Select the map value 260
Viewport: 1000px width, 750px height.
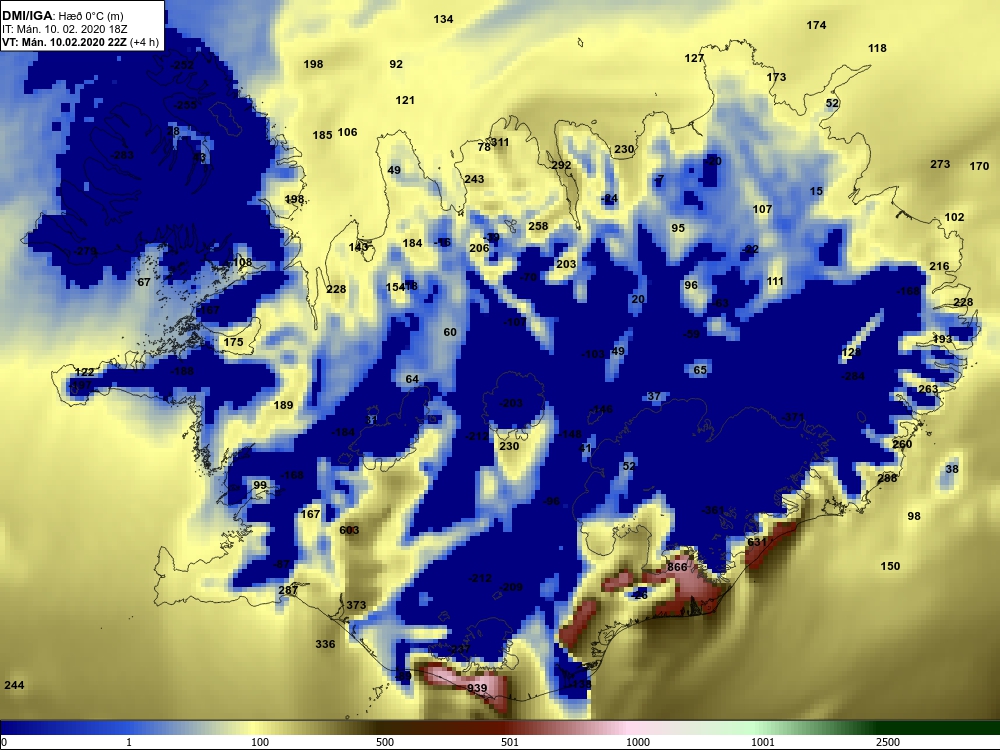tap(902, 444)
